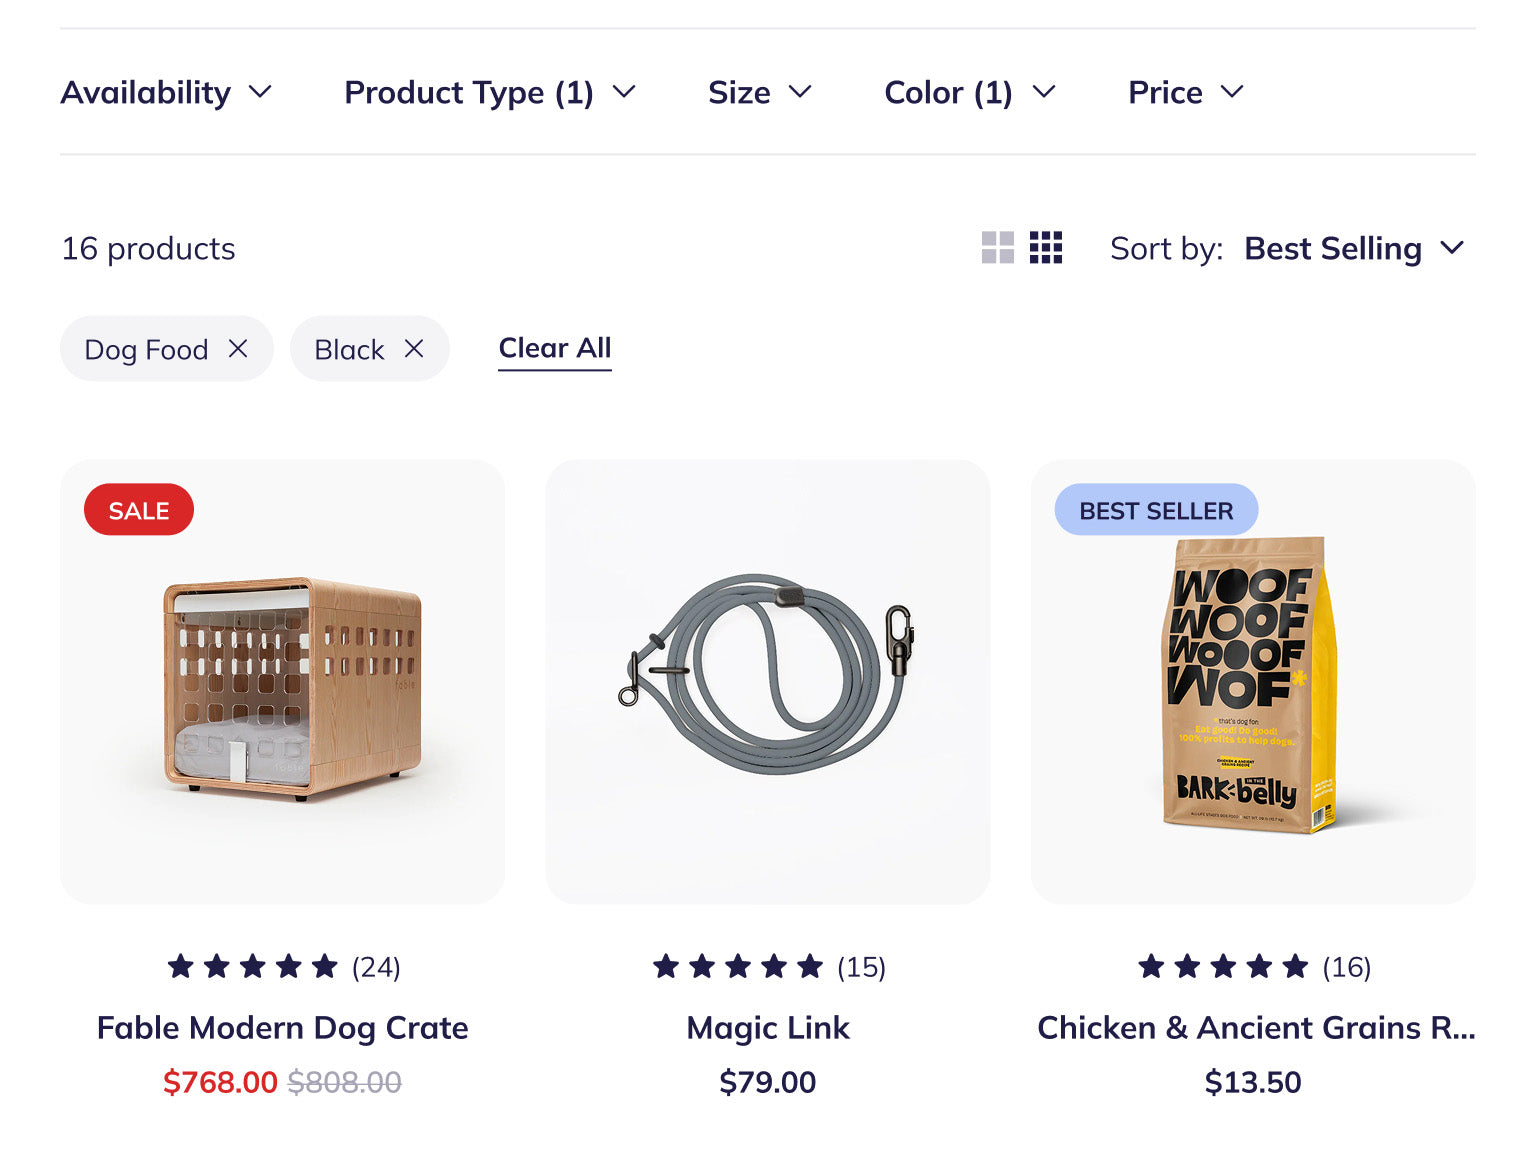
Task: Expand the Price filter
Action: (x=1185, y=92)
